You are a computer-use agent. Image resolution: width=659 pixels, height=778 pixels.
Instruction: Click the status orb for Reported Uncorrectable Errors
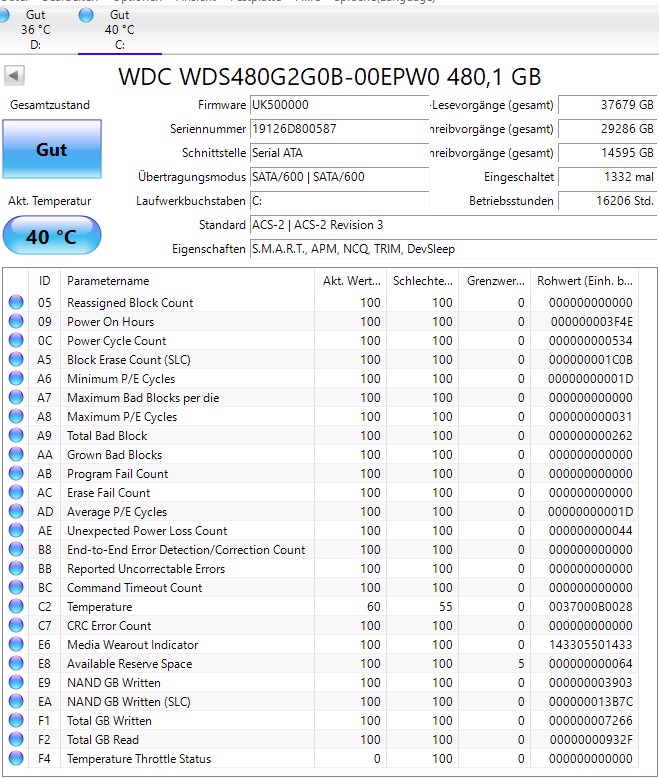[x=16, y=569]
